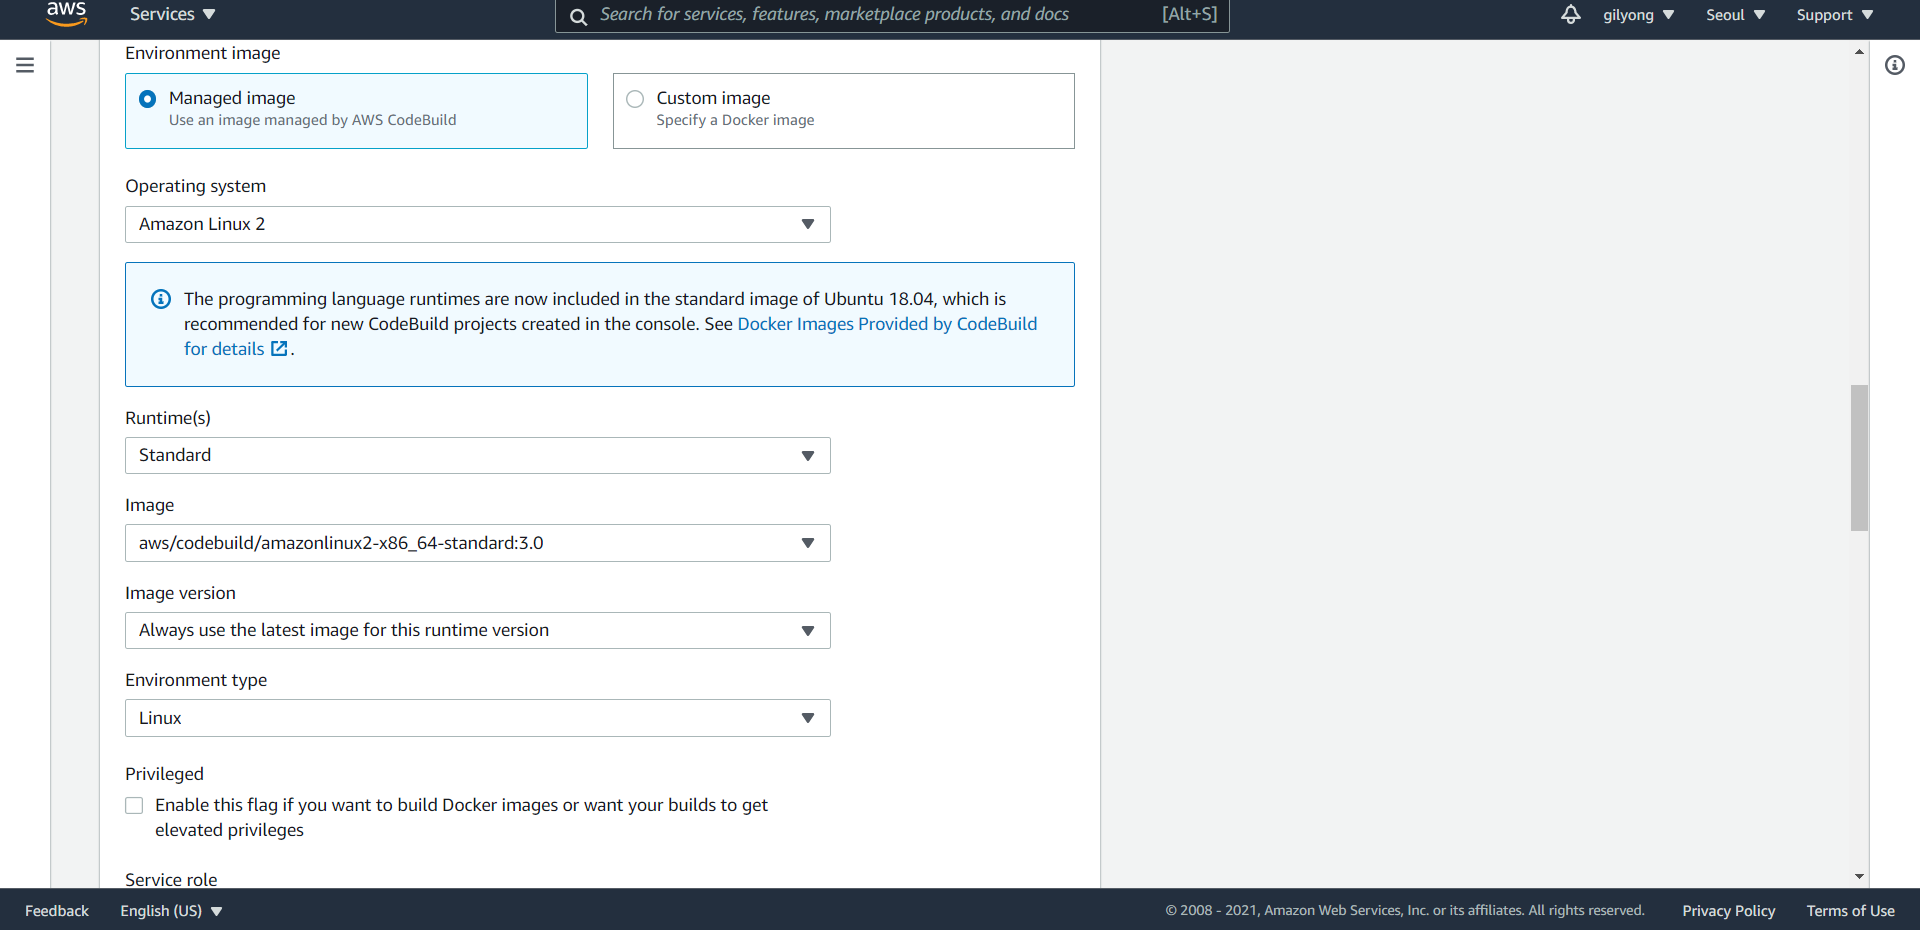Open notifications bell
Screen dimensions: 1920x930
point(1570,14)
